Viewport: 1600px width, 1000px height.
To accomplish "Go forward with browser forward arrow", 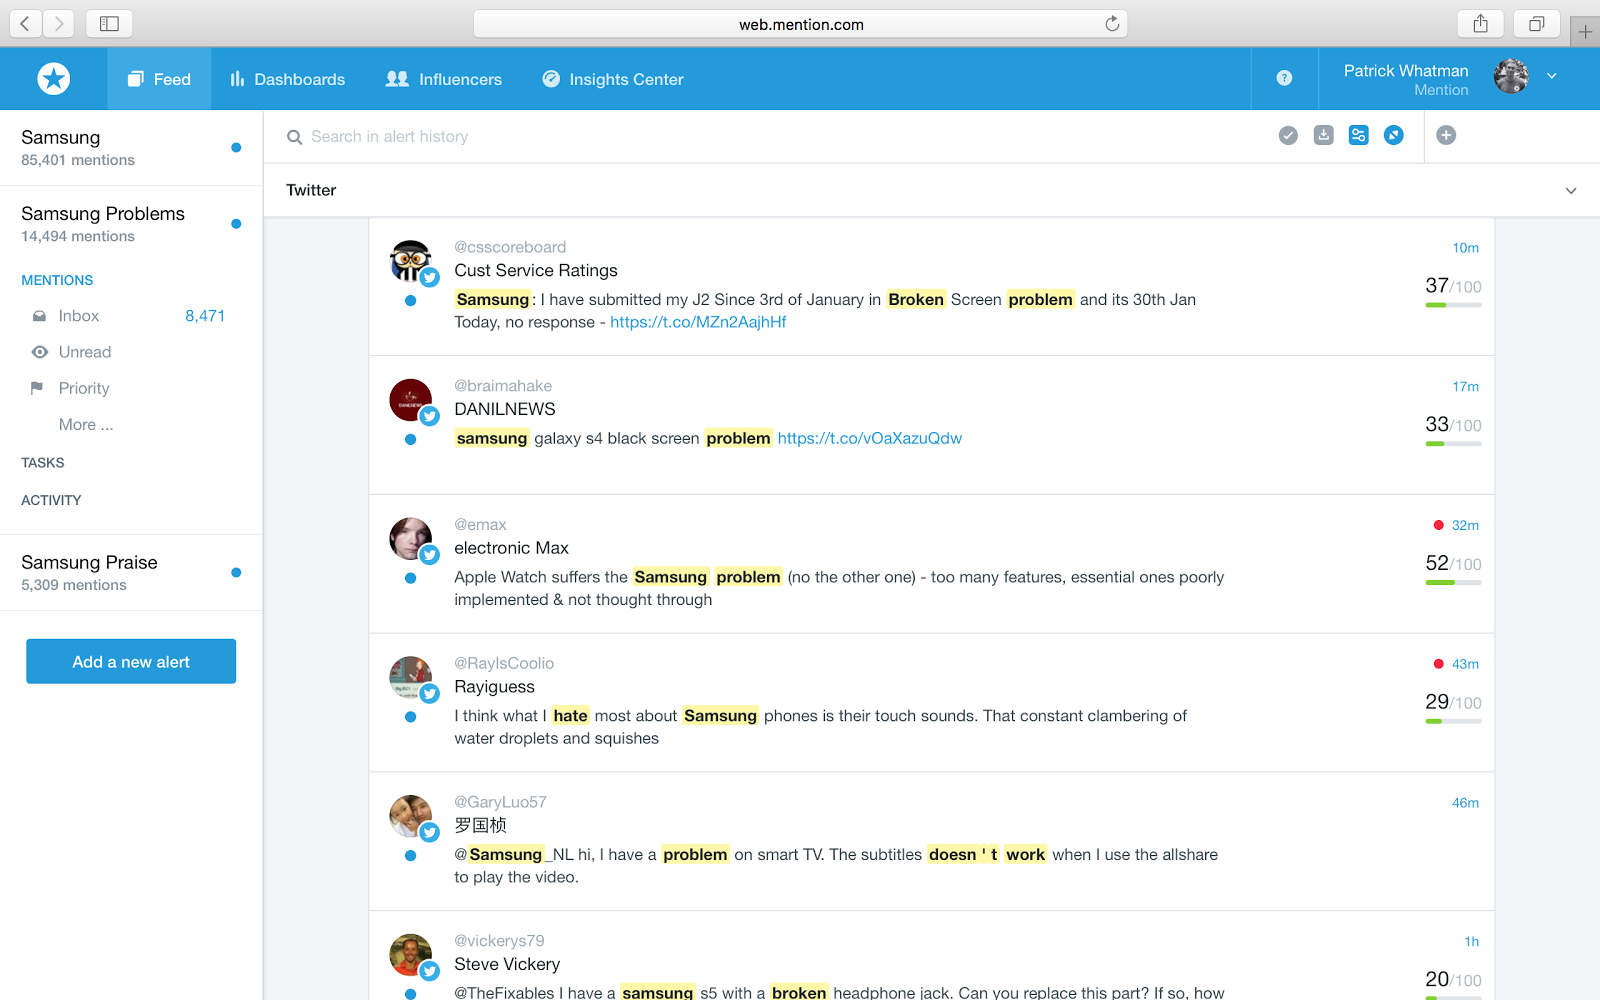I will tap(59, 23).
